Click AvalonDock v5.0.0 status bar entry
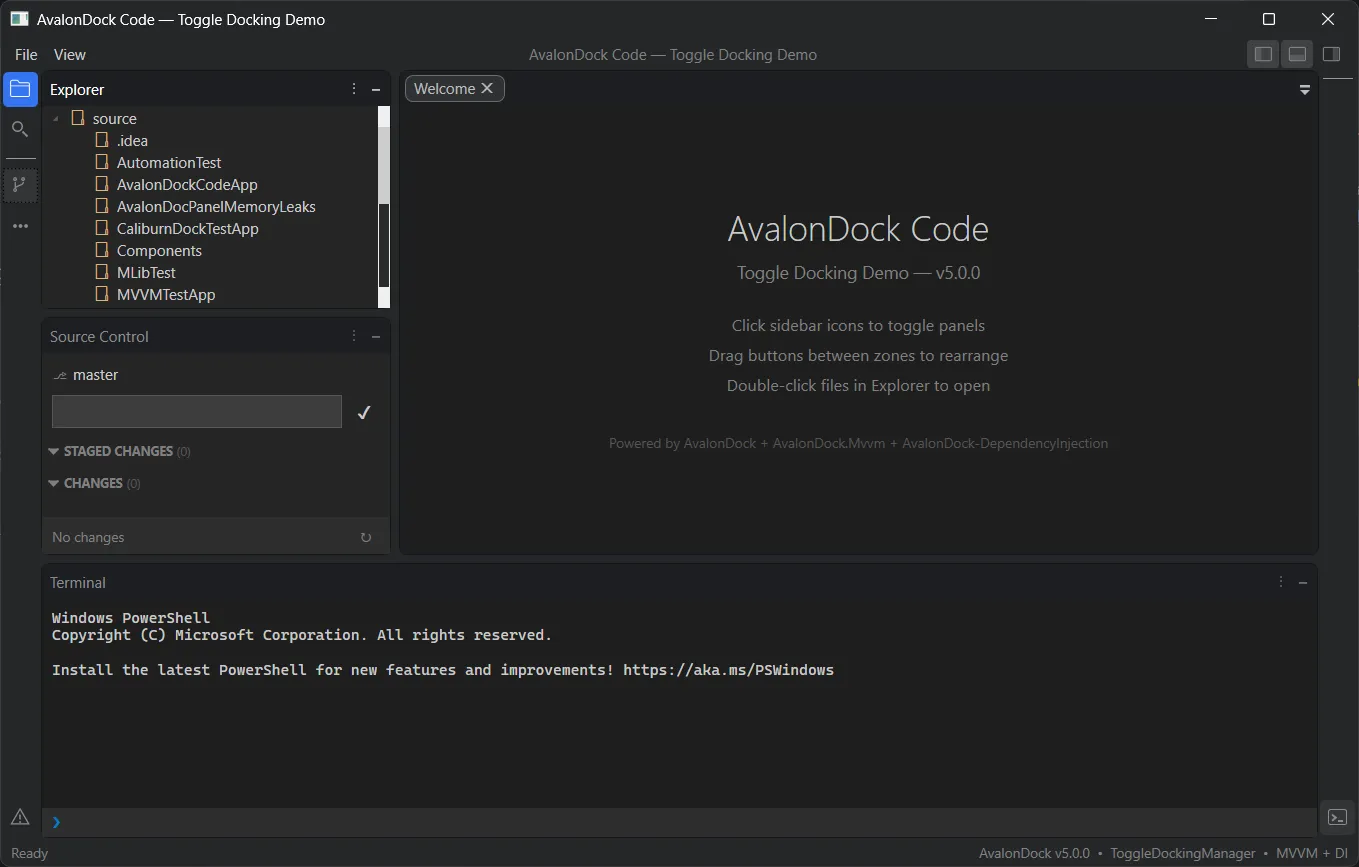 (x=1034, y=853)
